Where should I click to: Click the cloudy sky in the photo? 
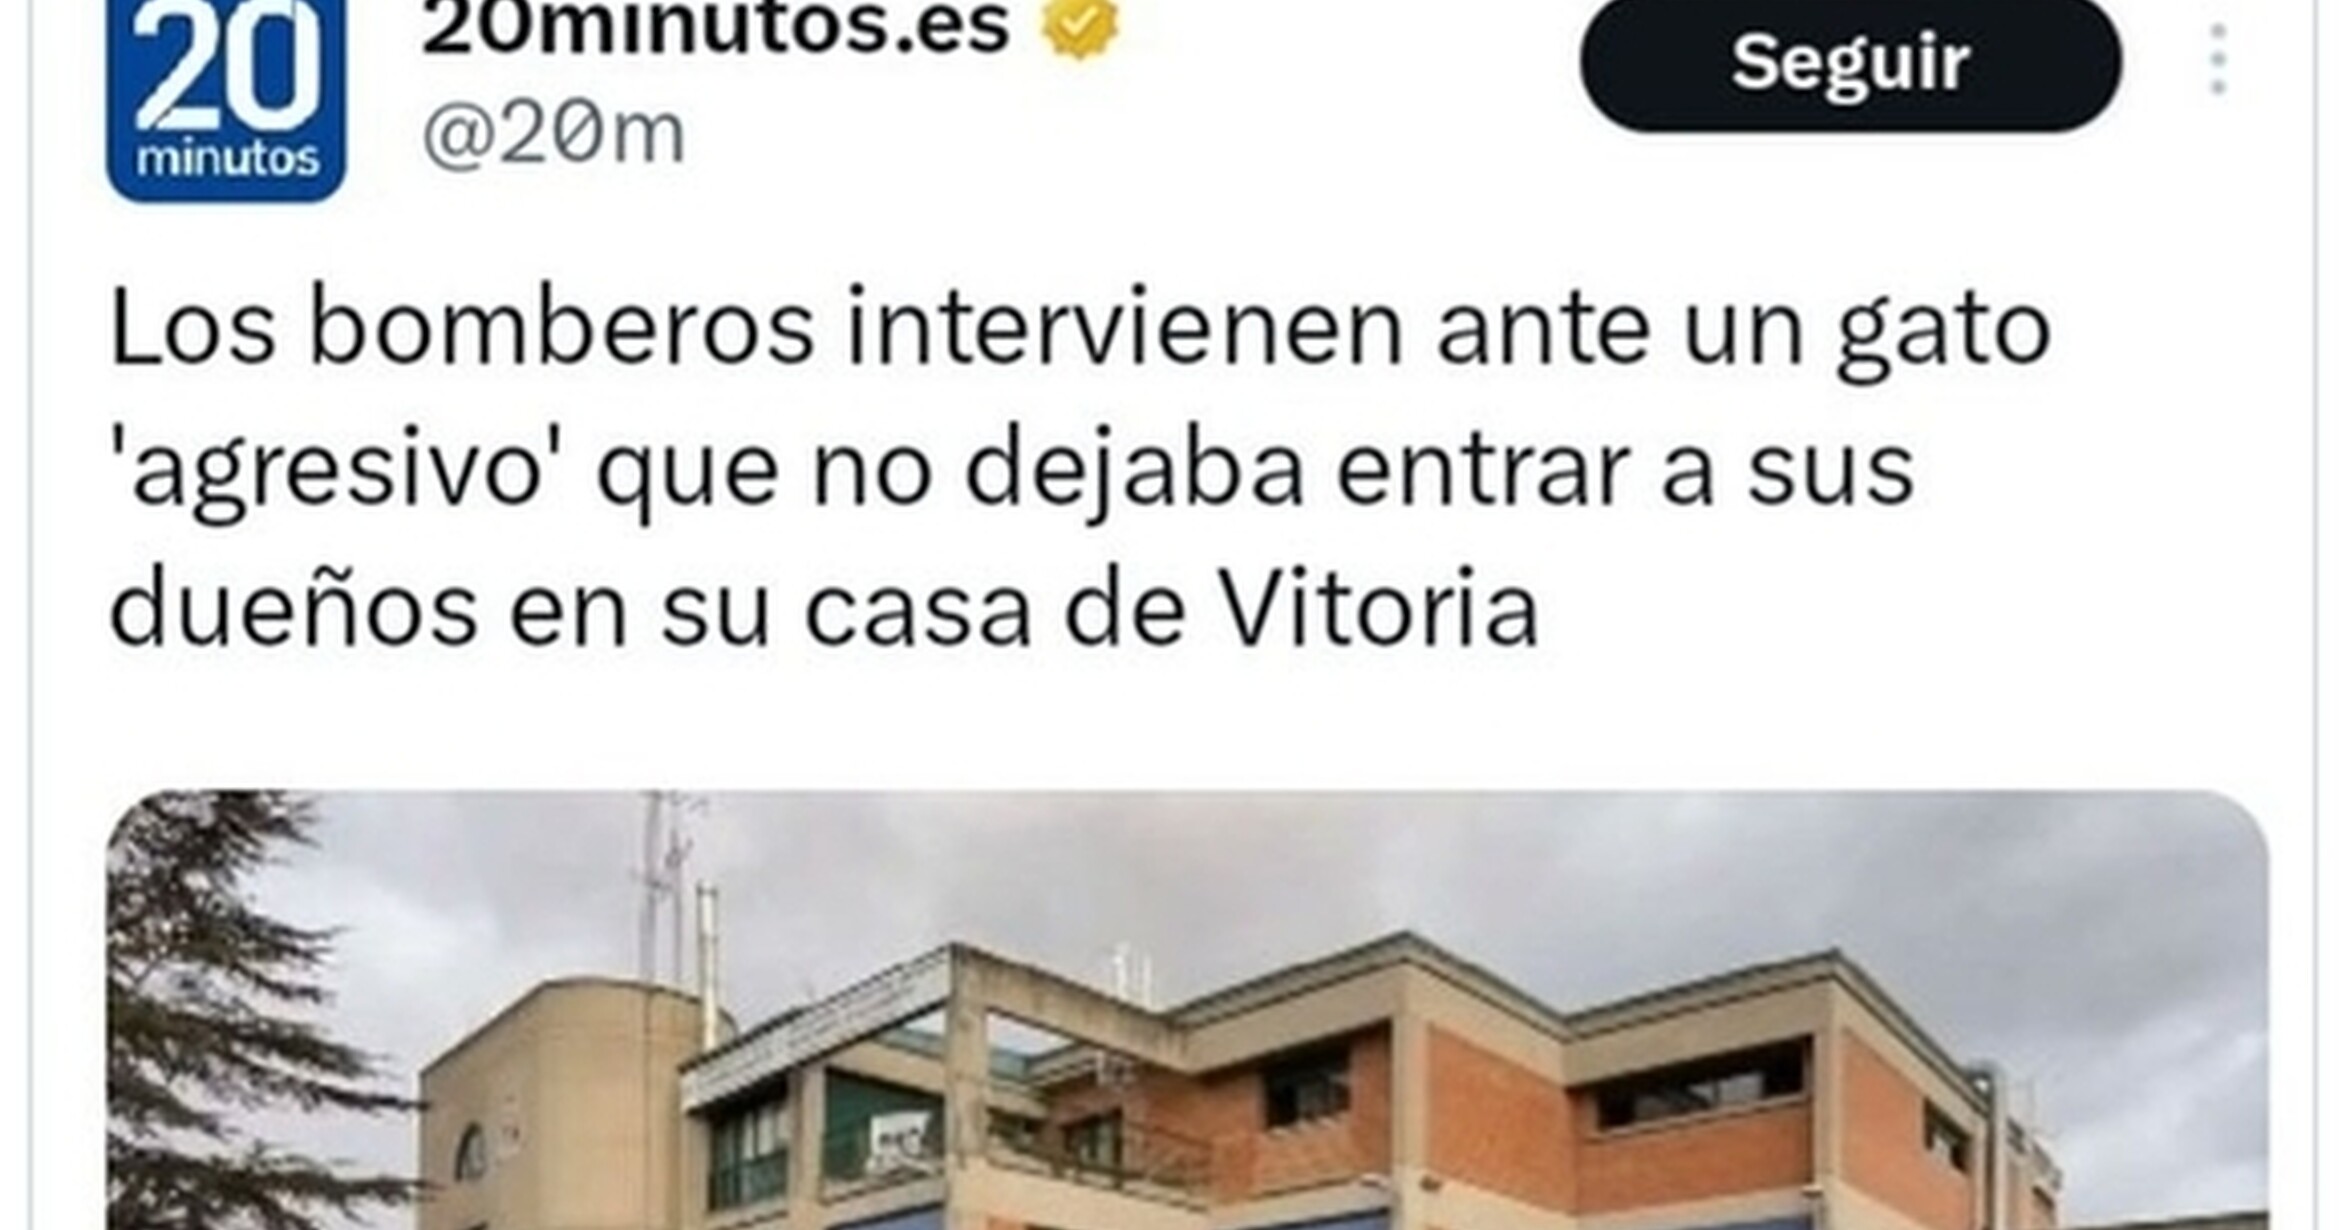tap(1500, 870)
